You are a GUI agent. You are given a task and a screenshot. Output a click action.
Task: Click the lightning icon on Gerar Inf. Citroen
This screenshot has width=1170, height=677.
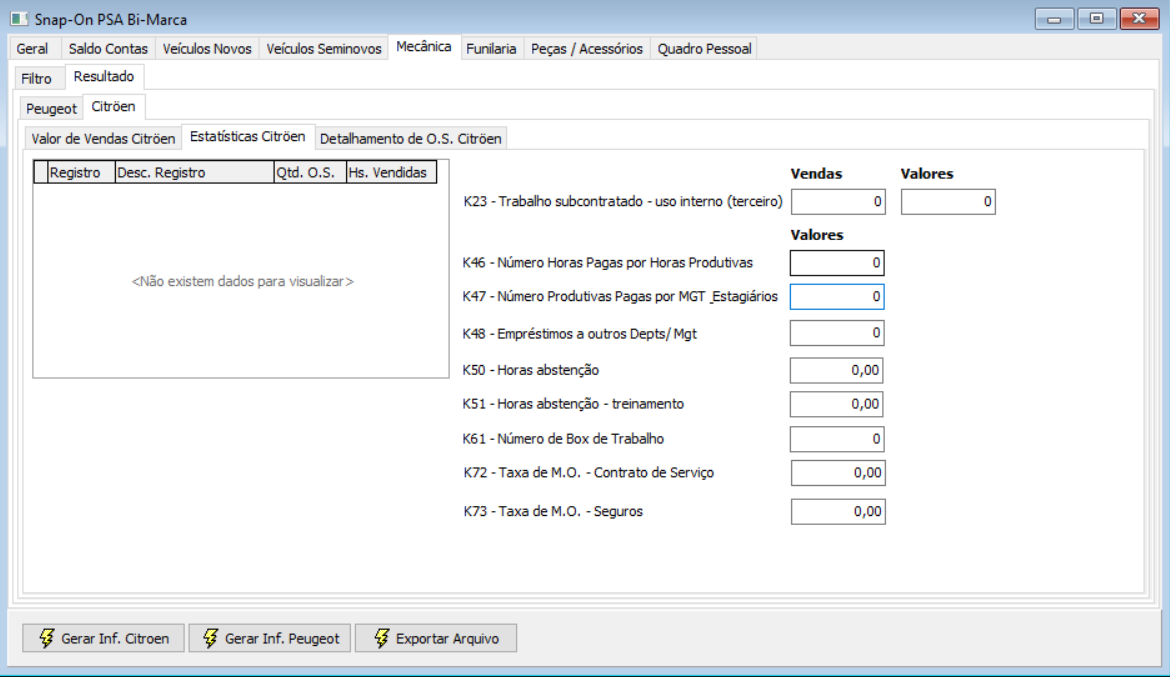(x=46, y=638)
